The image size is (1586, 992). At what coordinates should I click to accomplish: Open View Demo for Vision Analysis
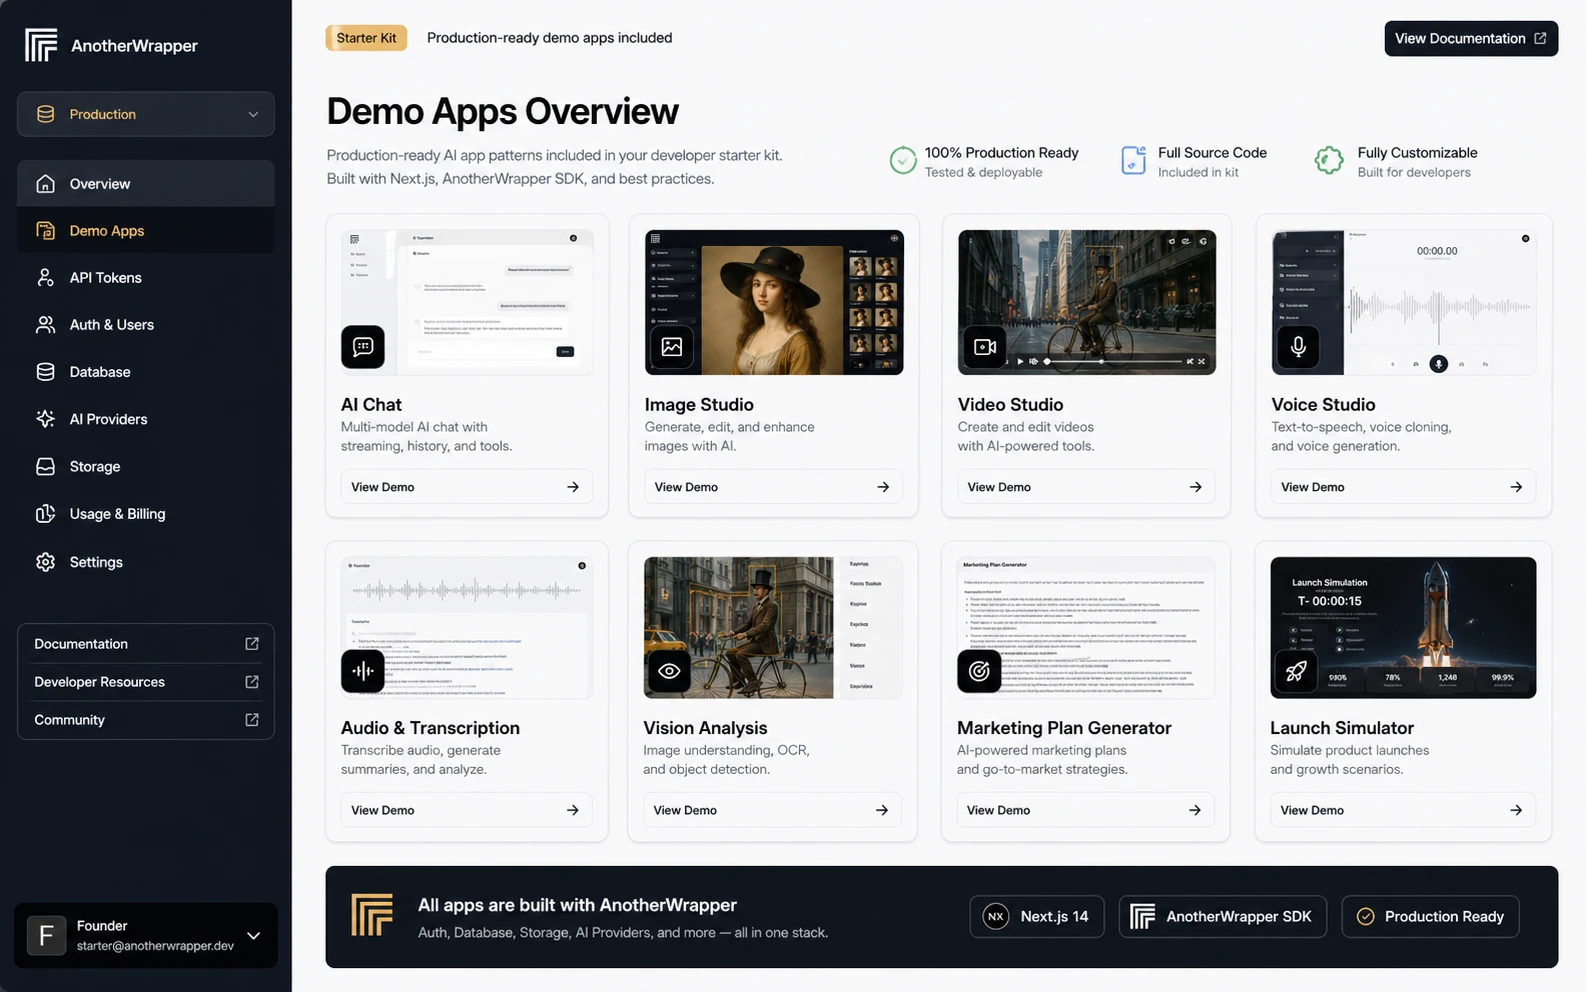pos(772,810)
